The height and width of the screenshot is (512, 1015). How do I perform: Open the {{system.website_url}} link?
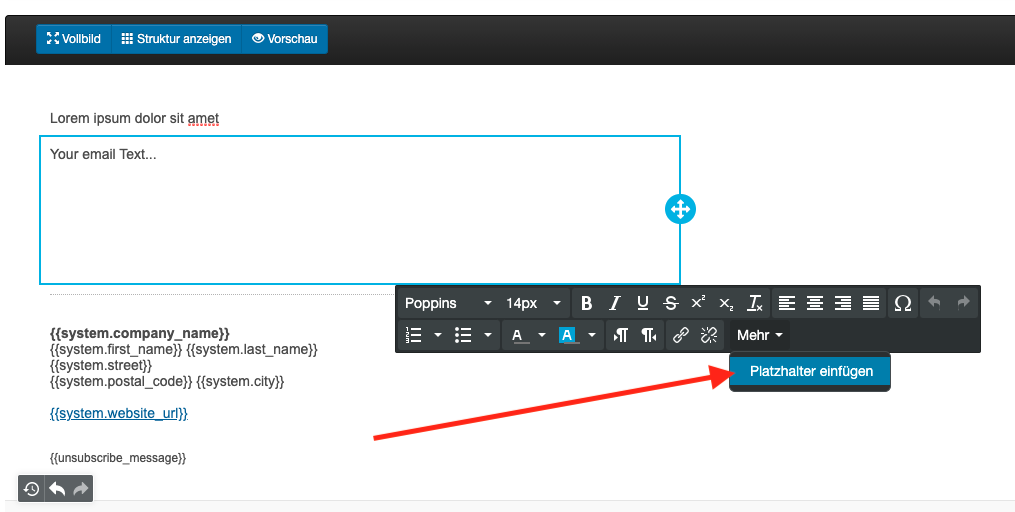pyautogui.click(x=118, y=413)
